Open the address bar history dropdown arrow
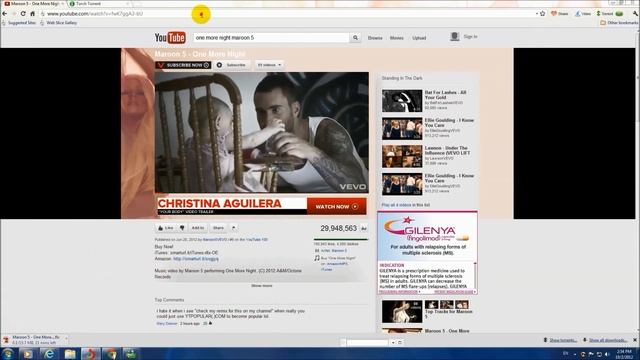The image size is (640, 360). tap(537, 13)
